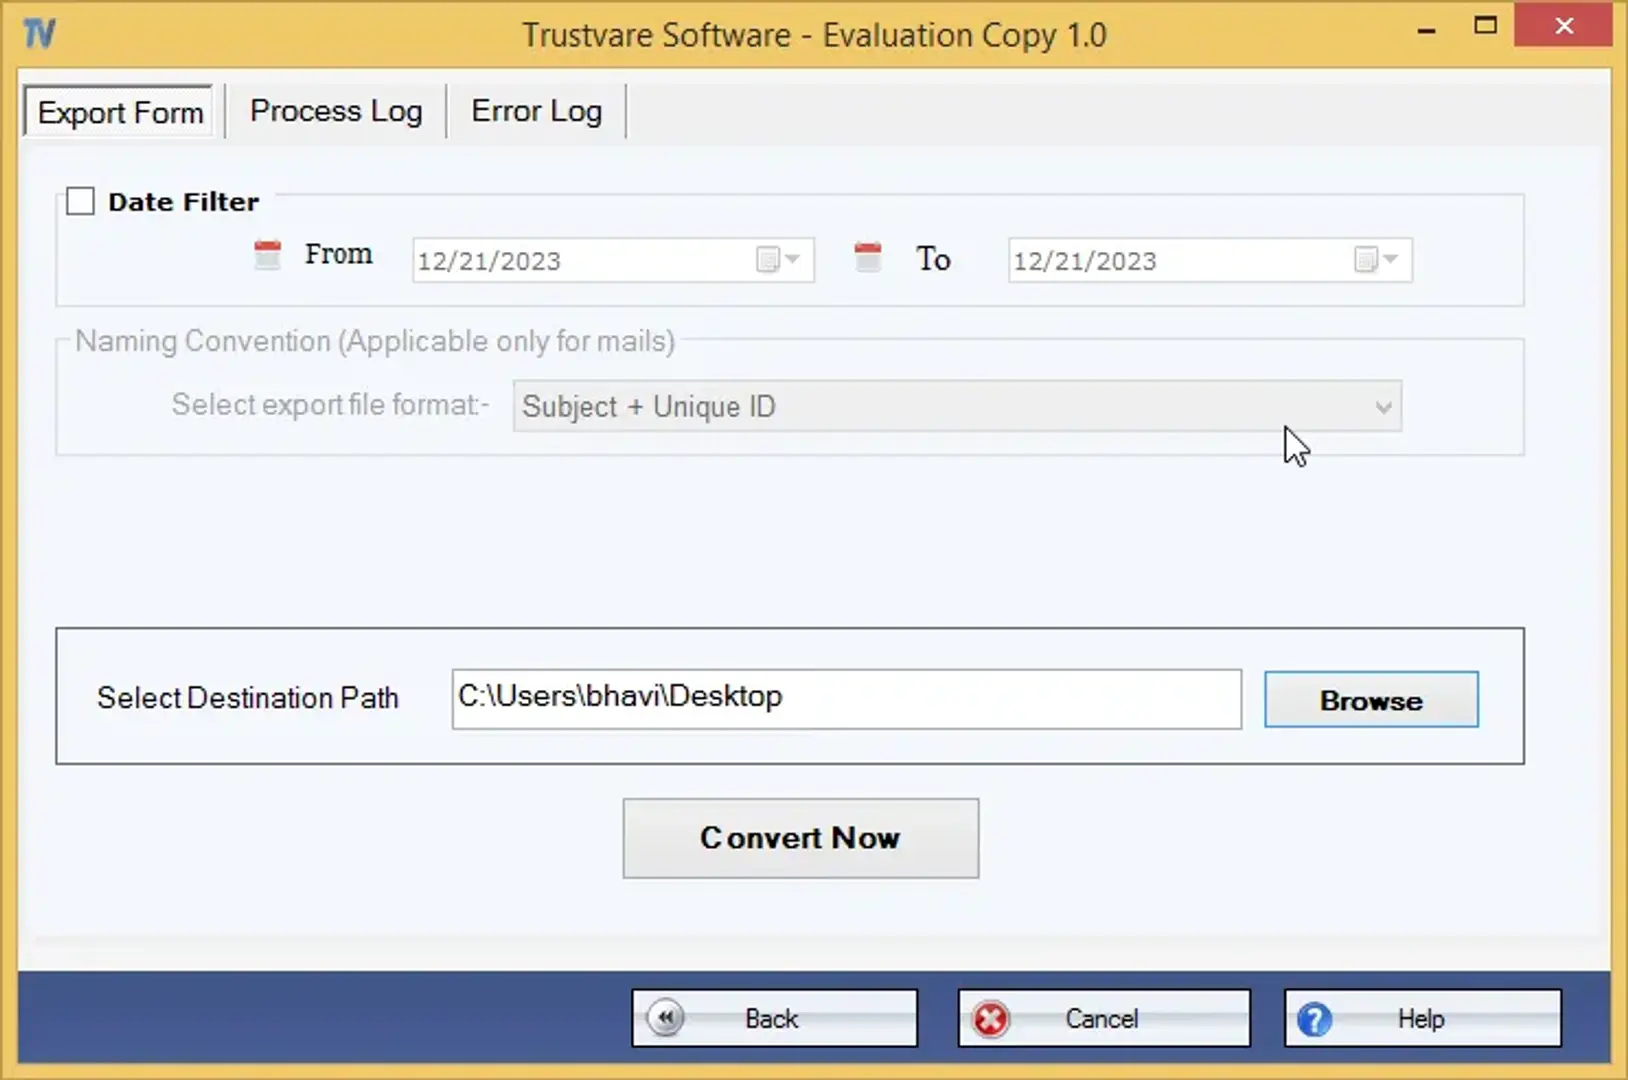Click the From date text 12/21/2023
Screen dimensions: 1628x1080
click(489, 261)
